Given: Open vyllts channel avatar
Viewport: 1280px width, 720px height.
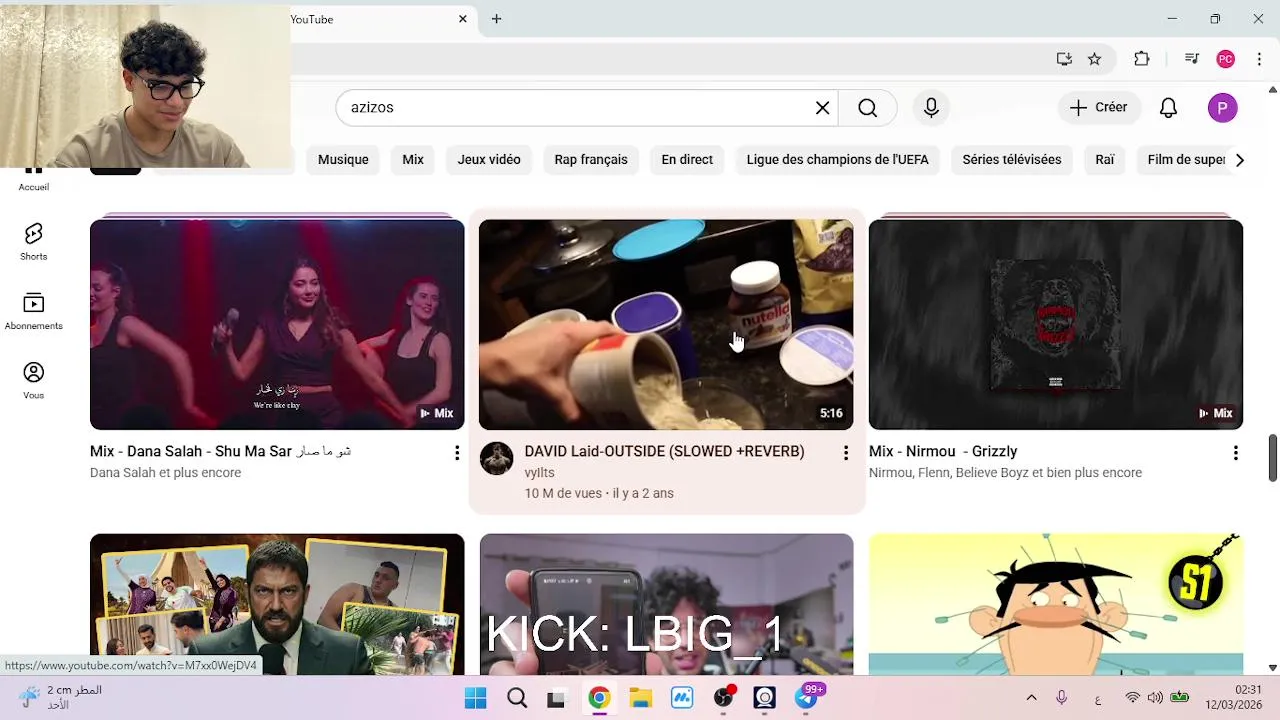Looking at the screenshot, I should click(x=496, y=458).
